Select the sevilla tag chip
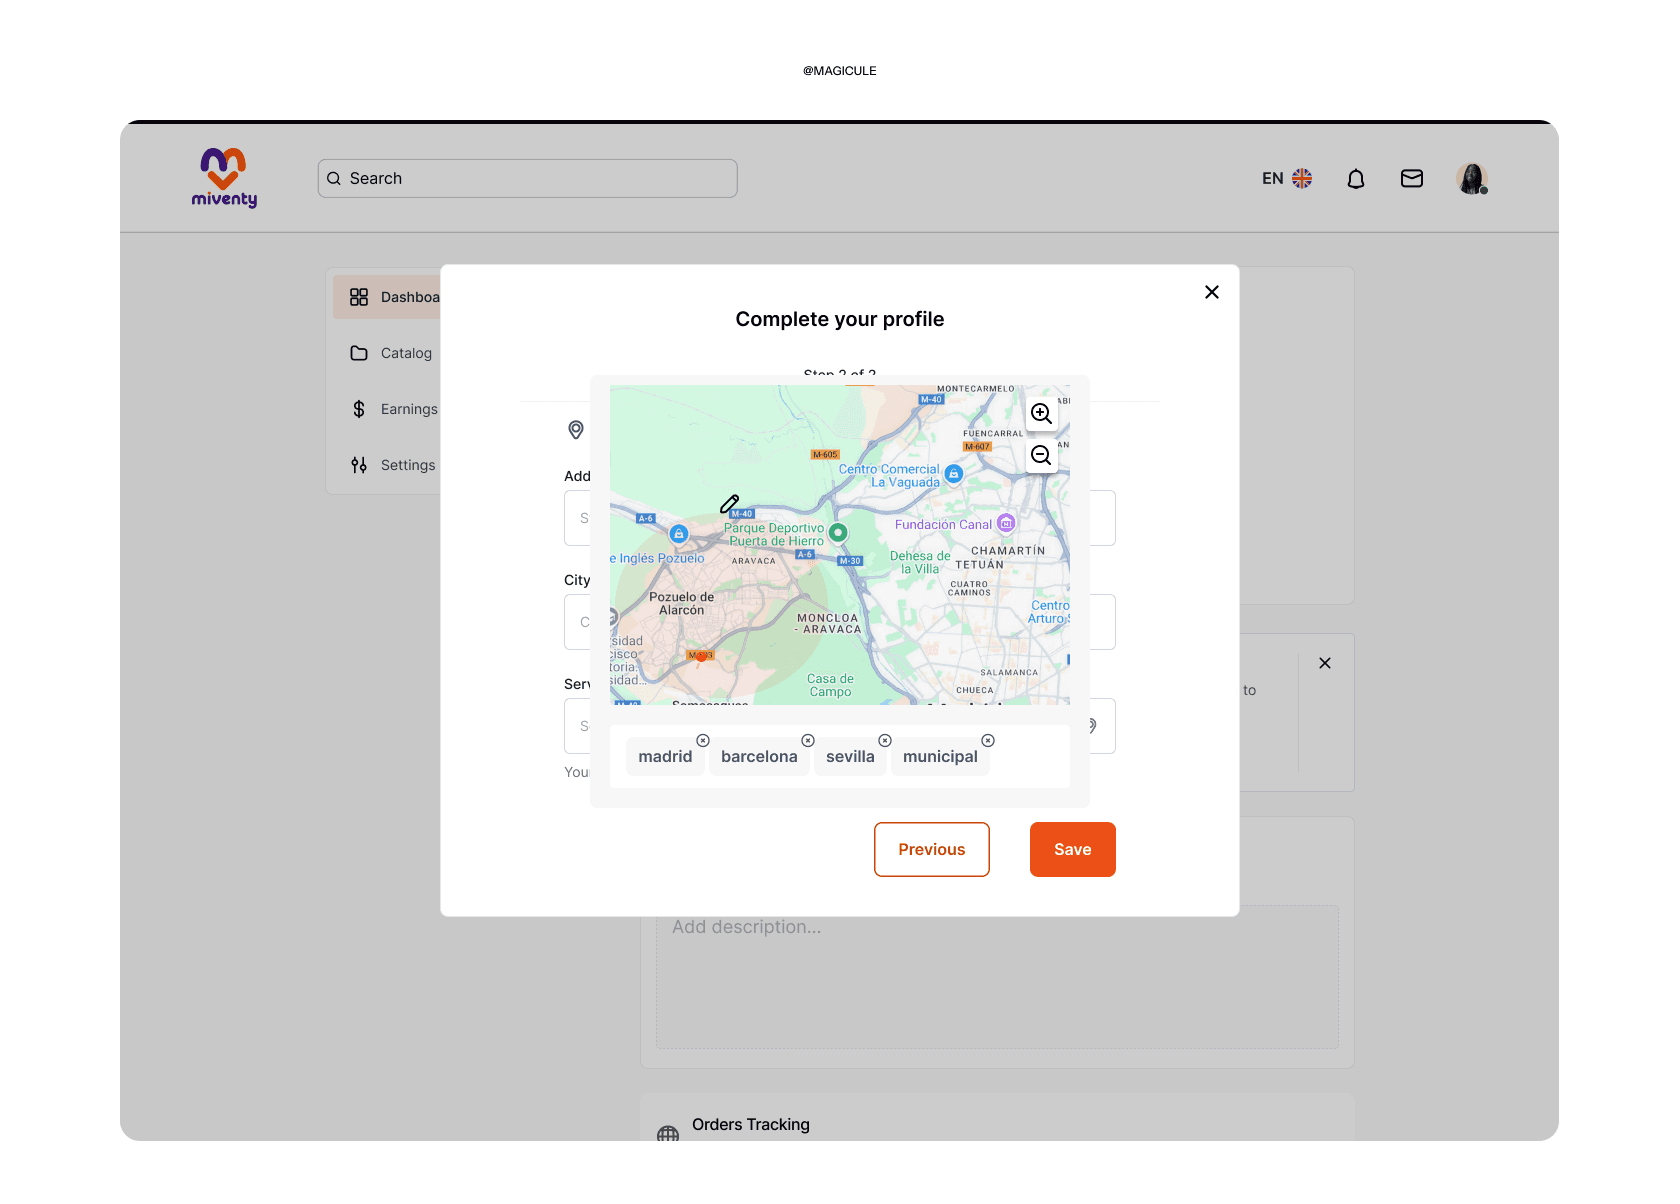 tap(850, 757)
